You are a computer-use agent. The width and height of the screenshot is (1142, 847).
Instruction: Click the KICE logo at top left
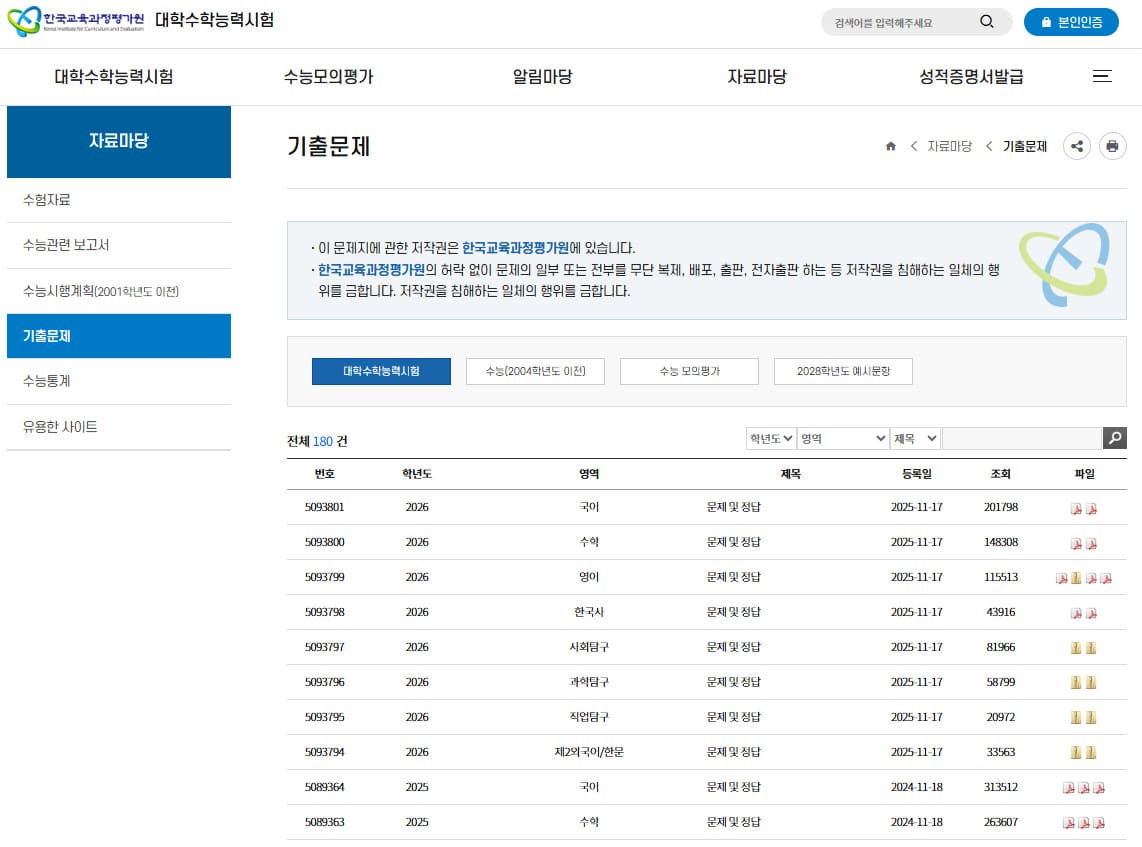(x=76, y=20)
